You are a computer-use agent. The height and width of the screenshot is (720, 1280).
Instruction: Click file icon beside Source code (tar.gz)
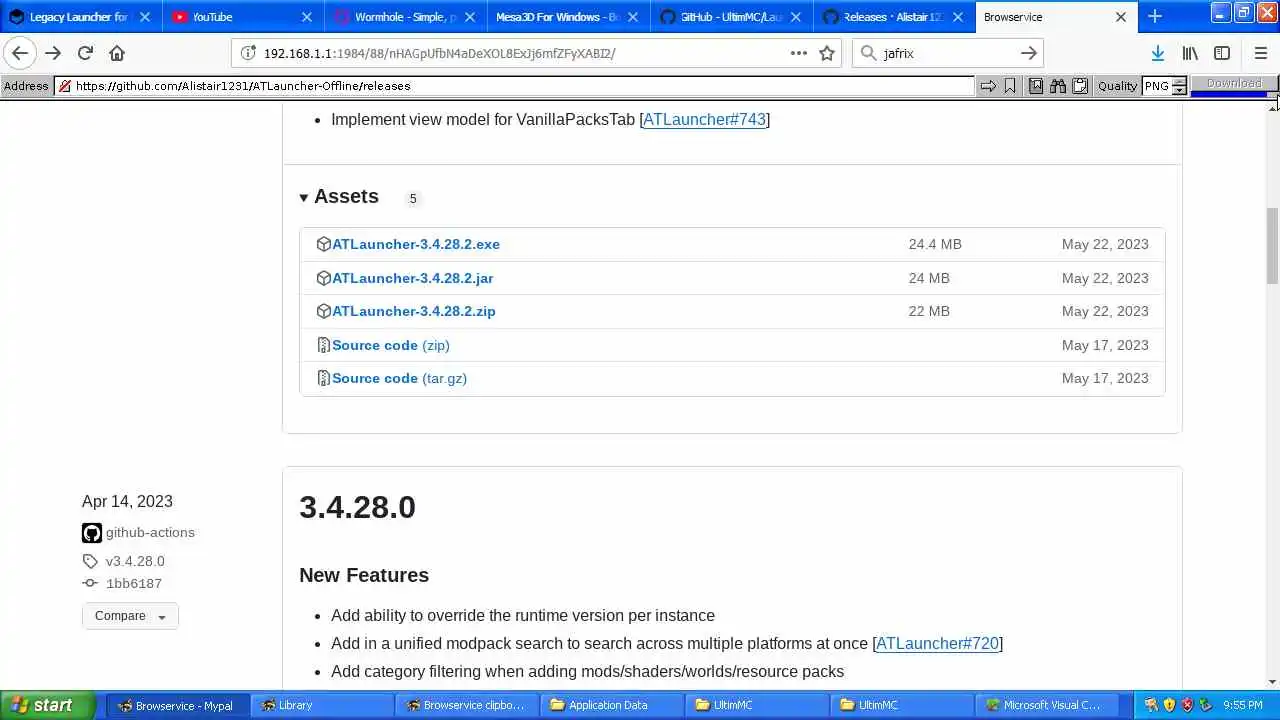point(323,378)
